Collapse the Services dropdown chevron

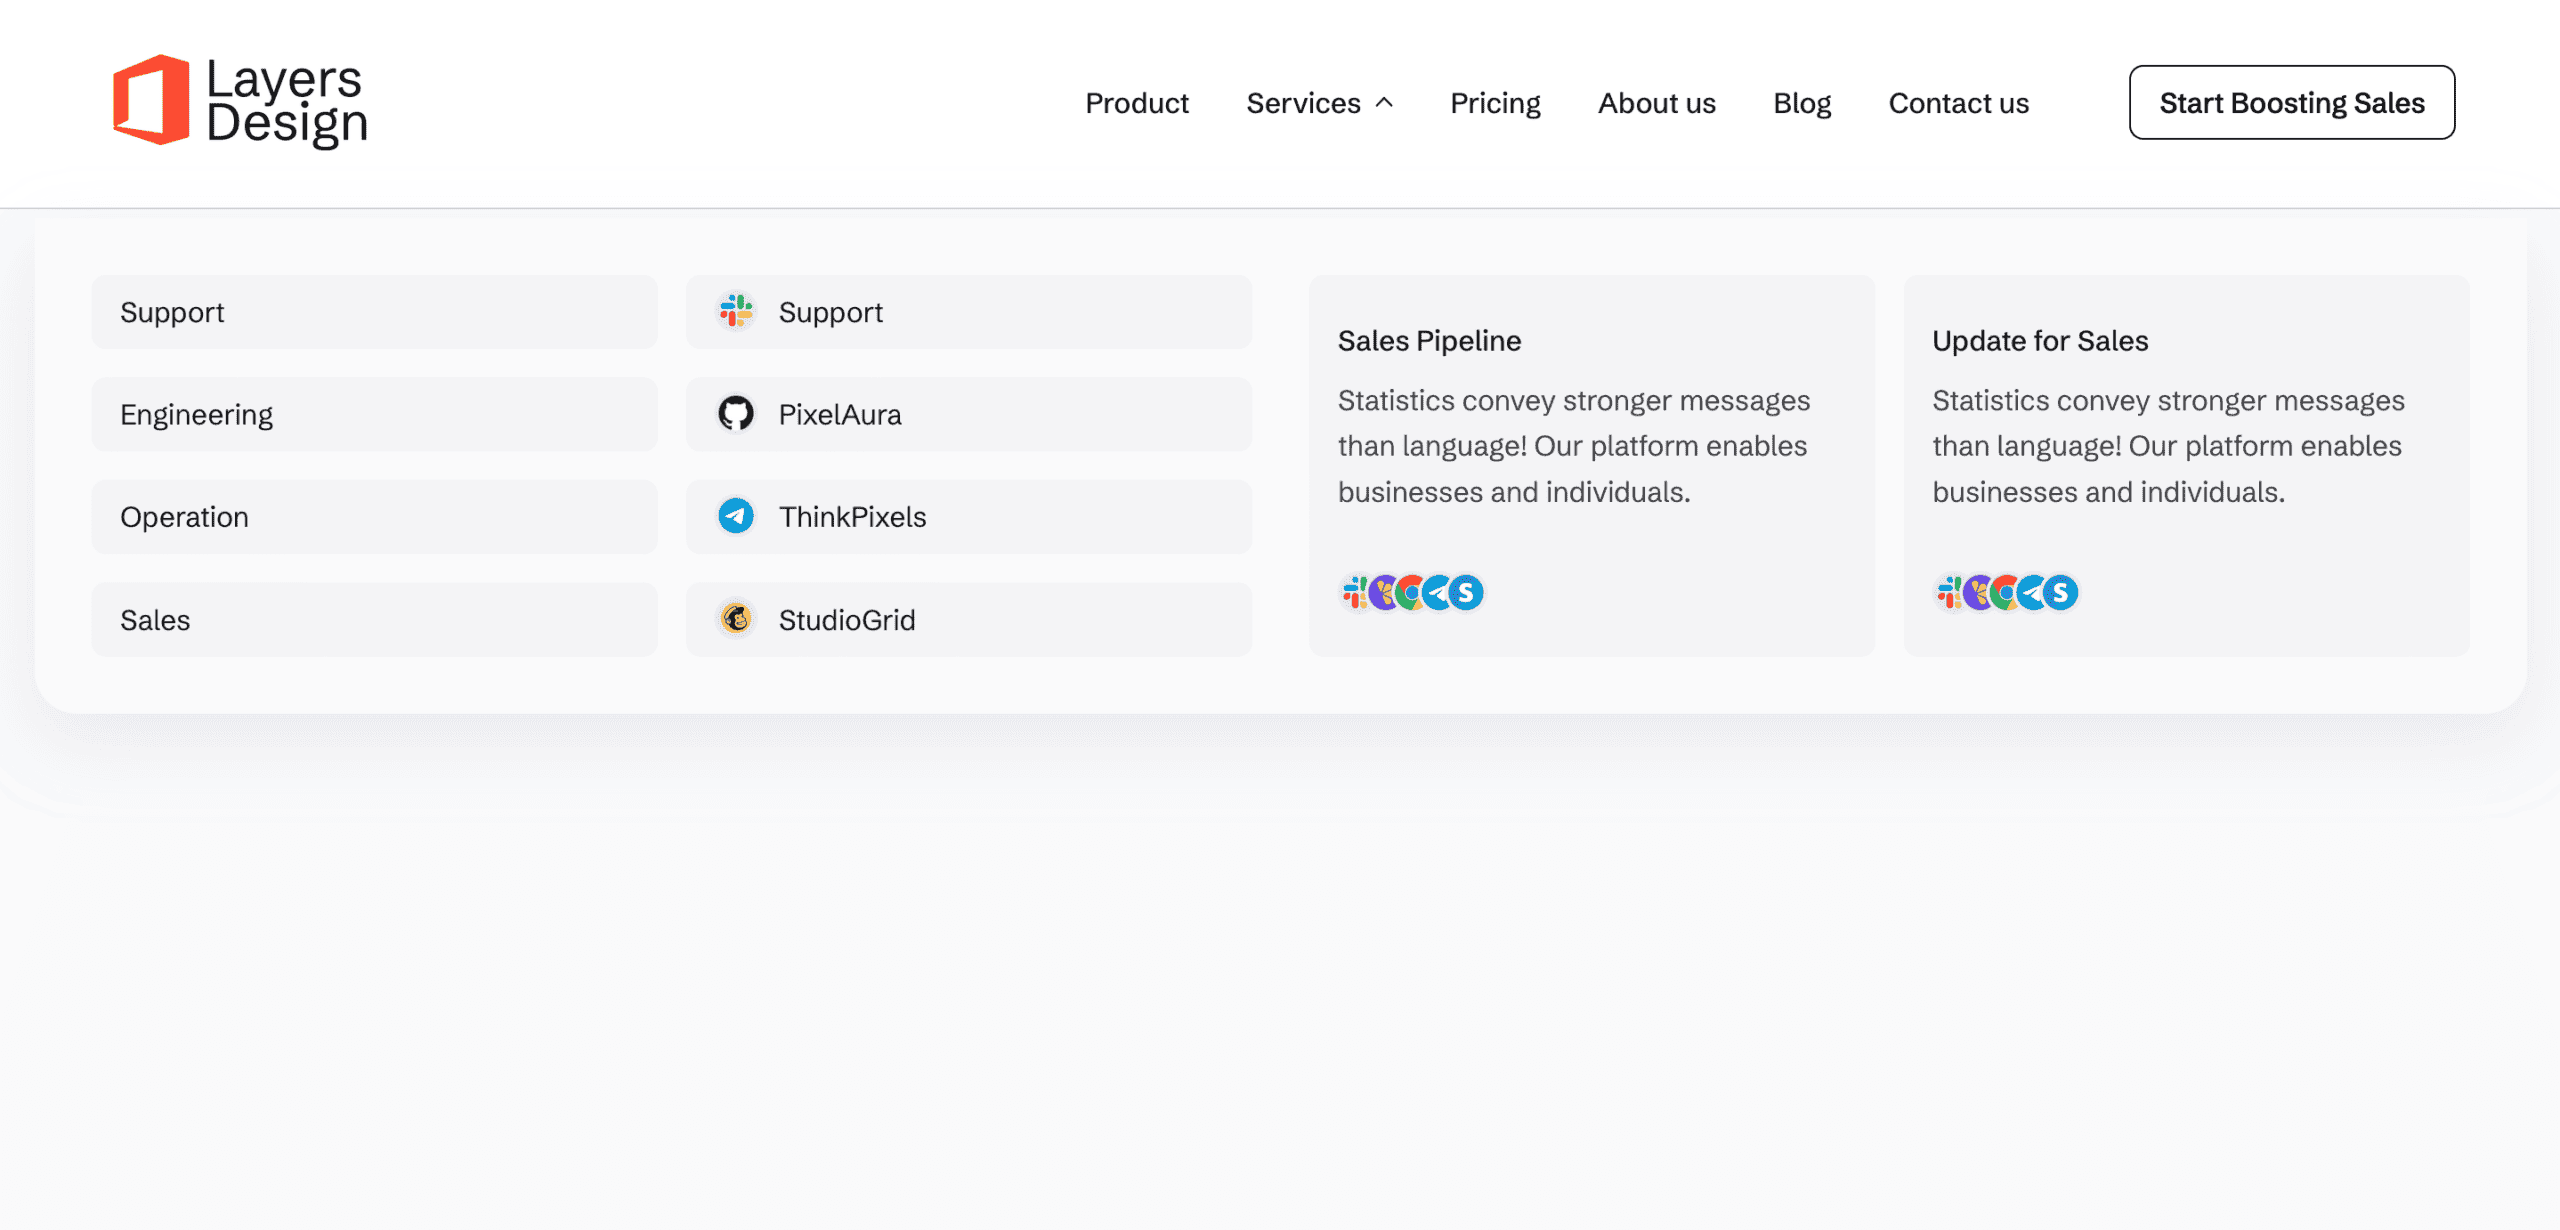[1385, 103]
